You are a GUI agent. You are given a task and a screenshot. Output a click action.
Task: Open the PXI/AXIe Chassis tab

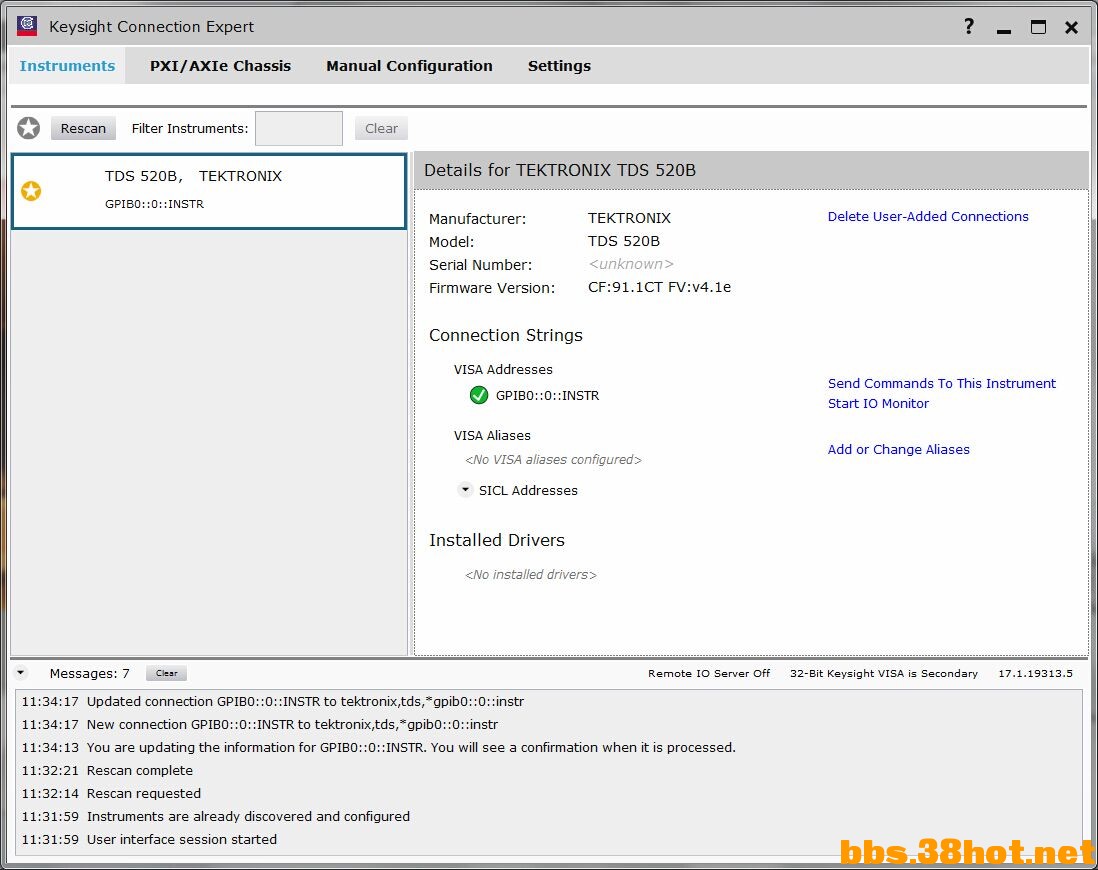click(221, 66)
